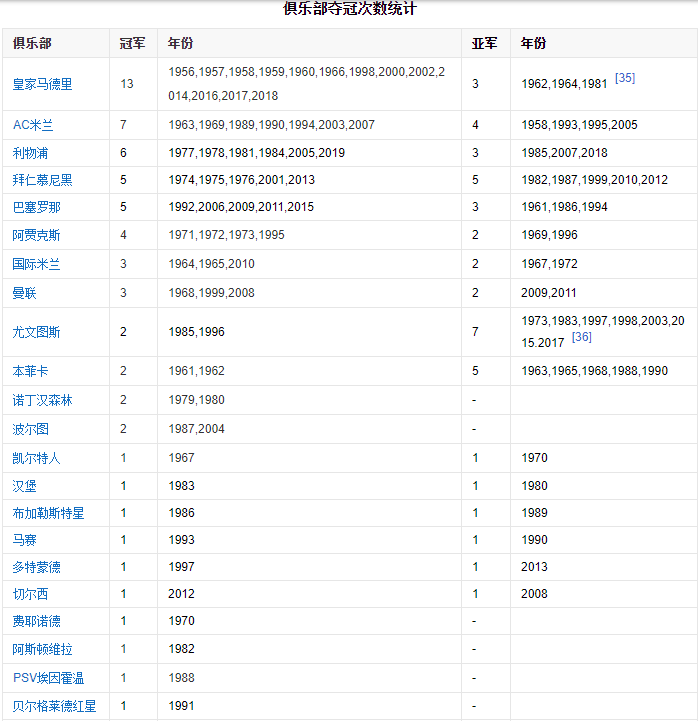Open the 贝尔格莱德红星 link
Viewport: 698px width, 721px height.
click(54, 706)
